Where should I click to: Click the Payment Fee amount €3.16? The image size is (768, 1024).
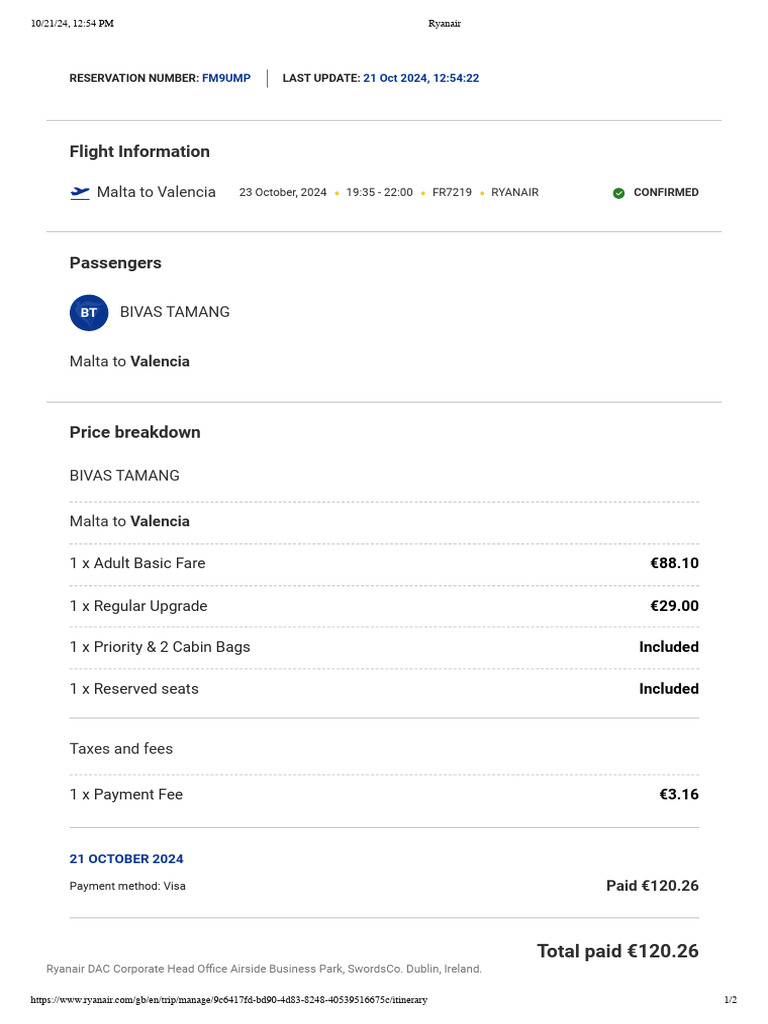[679, 795]
